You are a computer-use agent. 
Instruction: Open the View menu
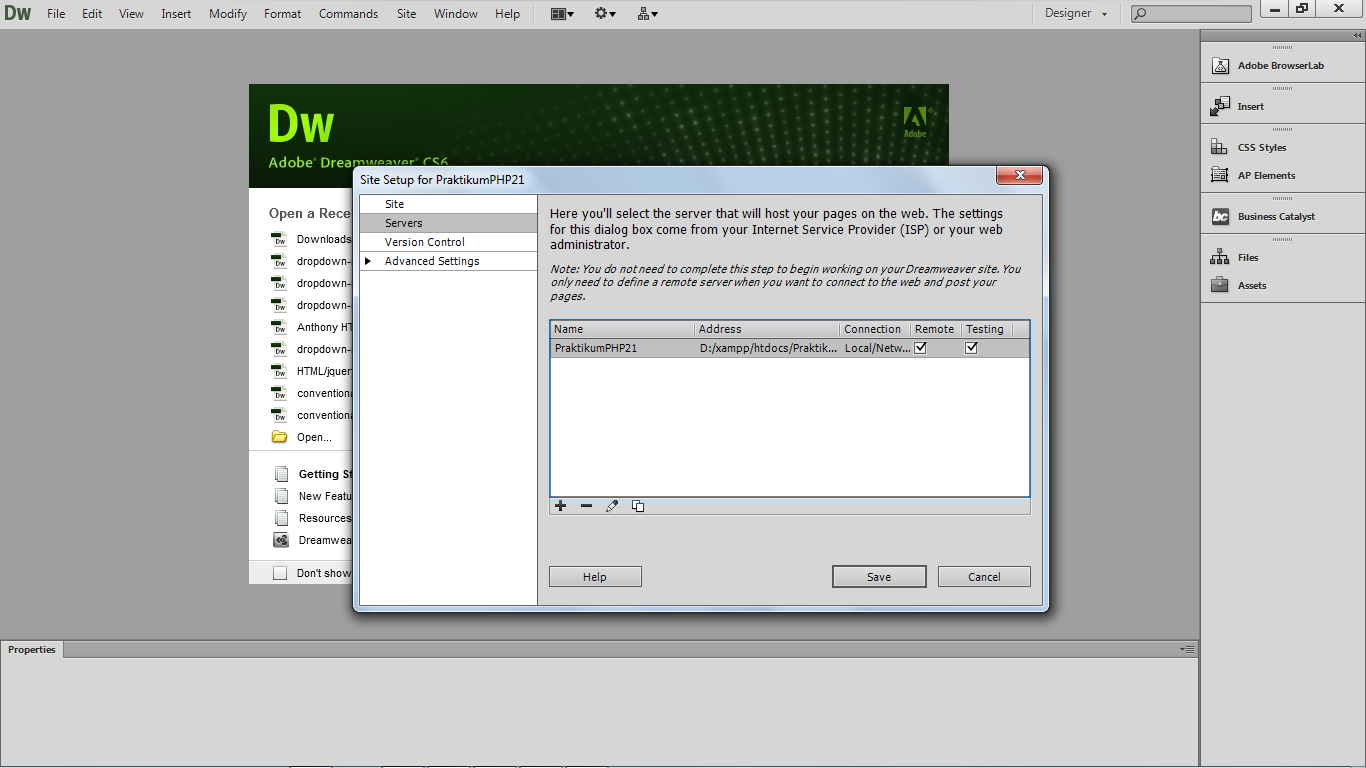click(131, 14)
